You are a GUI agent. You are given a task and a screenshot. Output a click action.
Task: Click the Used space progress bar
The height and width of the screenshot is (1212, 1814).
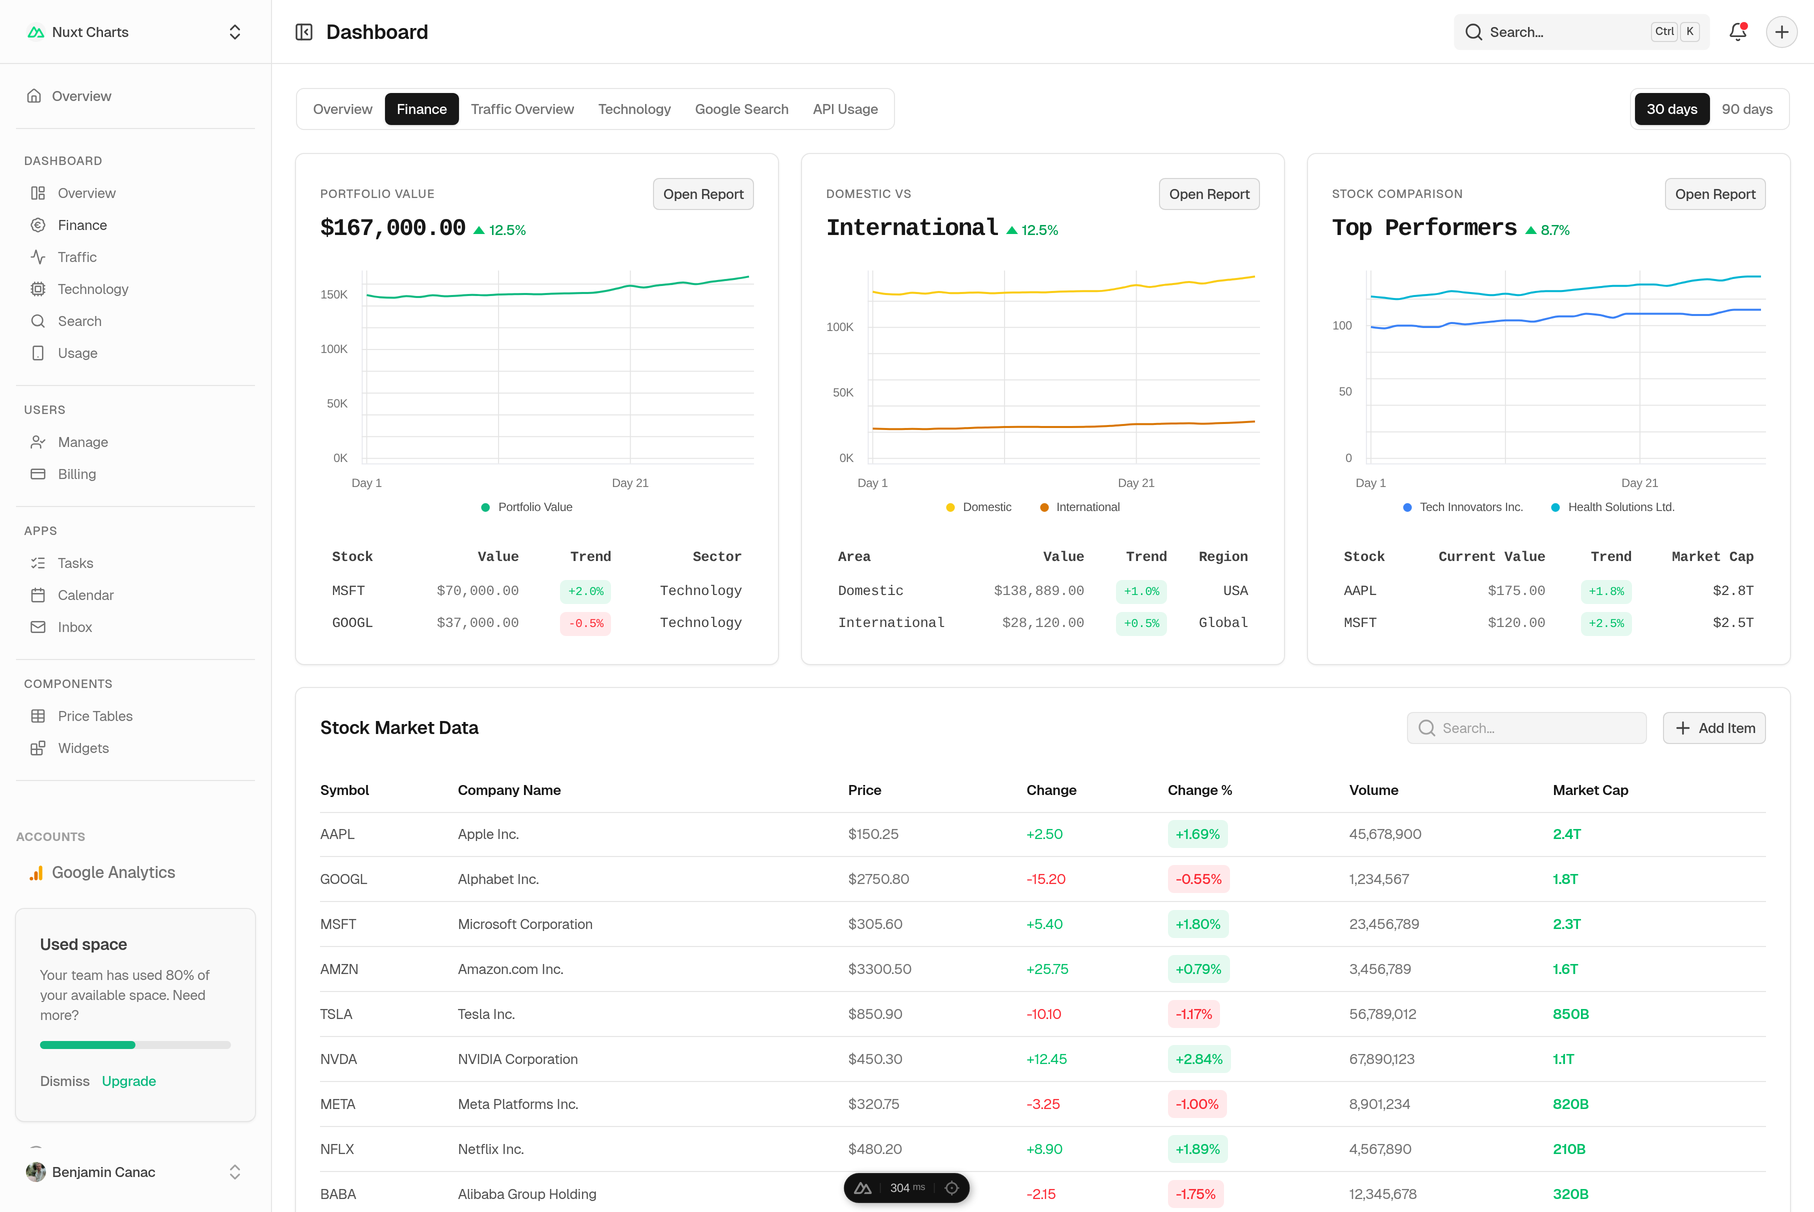pos(135,1045)
